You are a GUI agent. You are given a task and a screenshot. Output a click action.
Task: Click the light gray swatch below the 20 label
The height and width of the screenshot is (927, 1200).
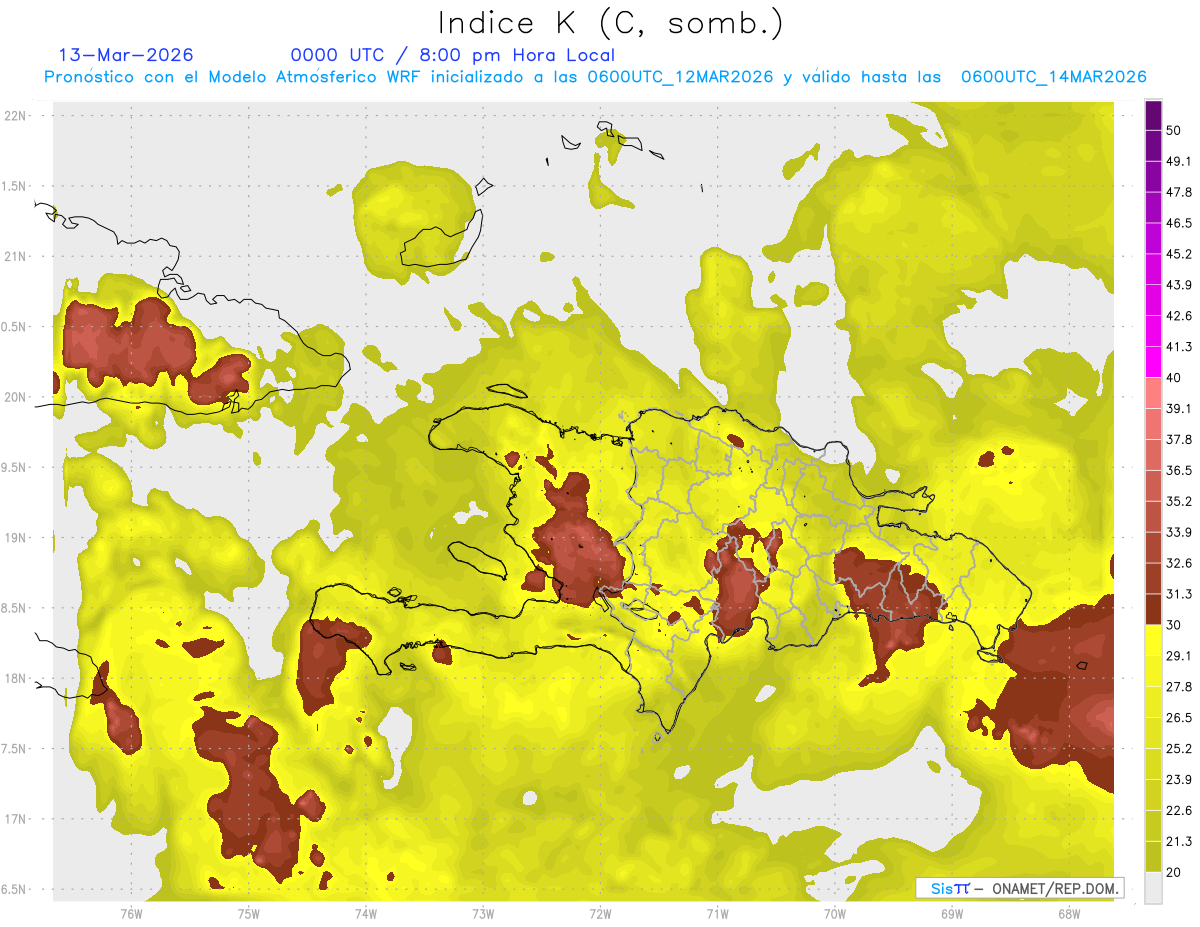point(1153,888)
